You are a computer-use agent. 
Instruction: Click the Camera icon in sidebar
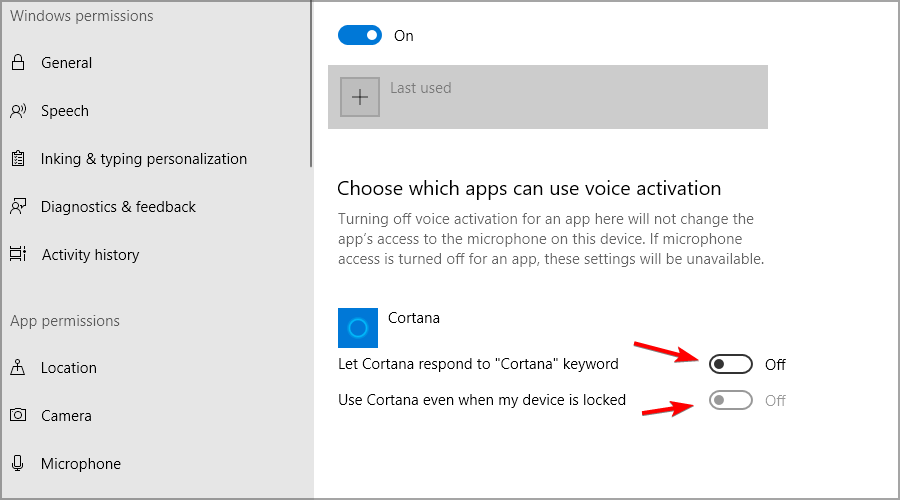[x=18, y=416]
